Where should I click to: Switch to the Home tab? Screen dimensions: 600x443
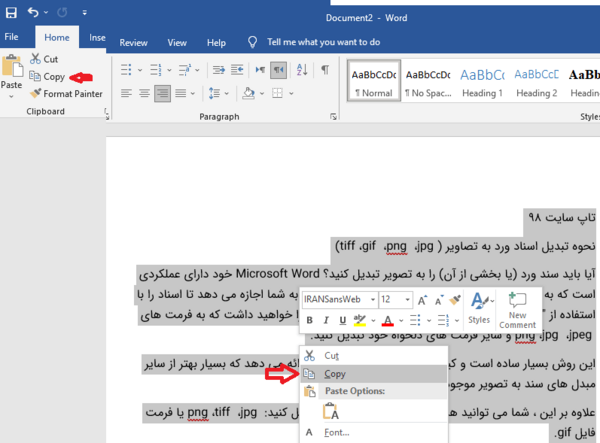[x=57, y=37]
